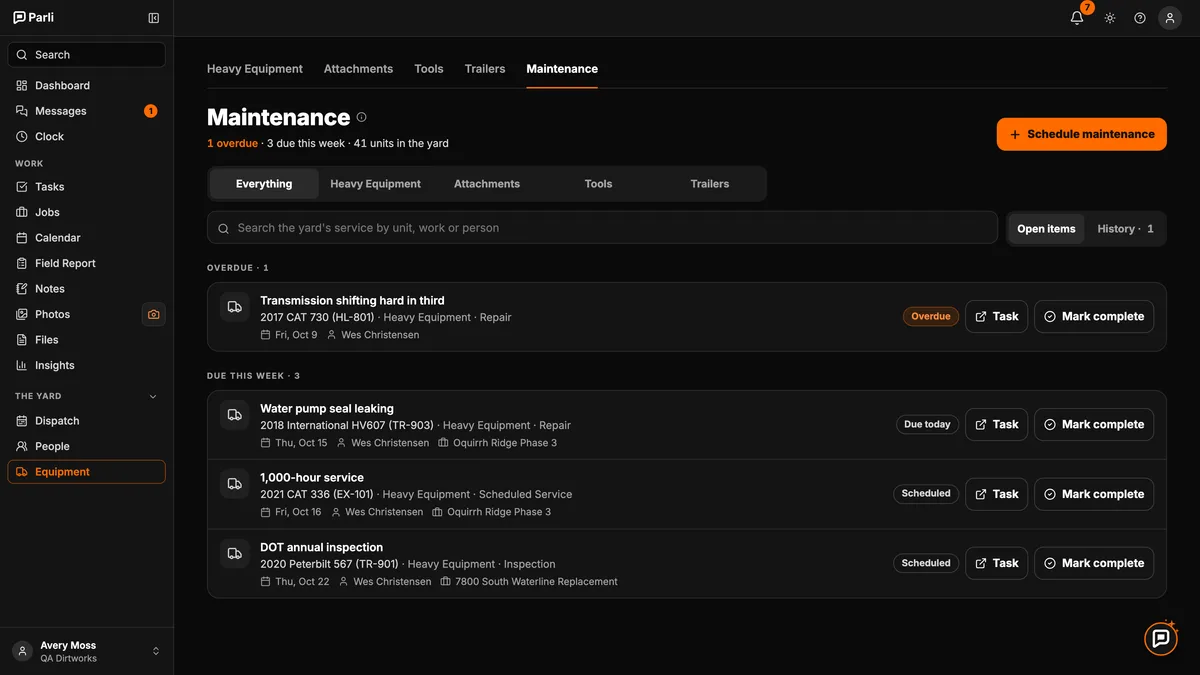Click 'Transmission shifting hard in third' title

(x=352, y=300)
